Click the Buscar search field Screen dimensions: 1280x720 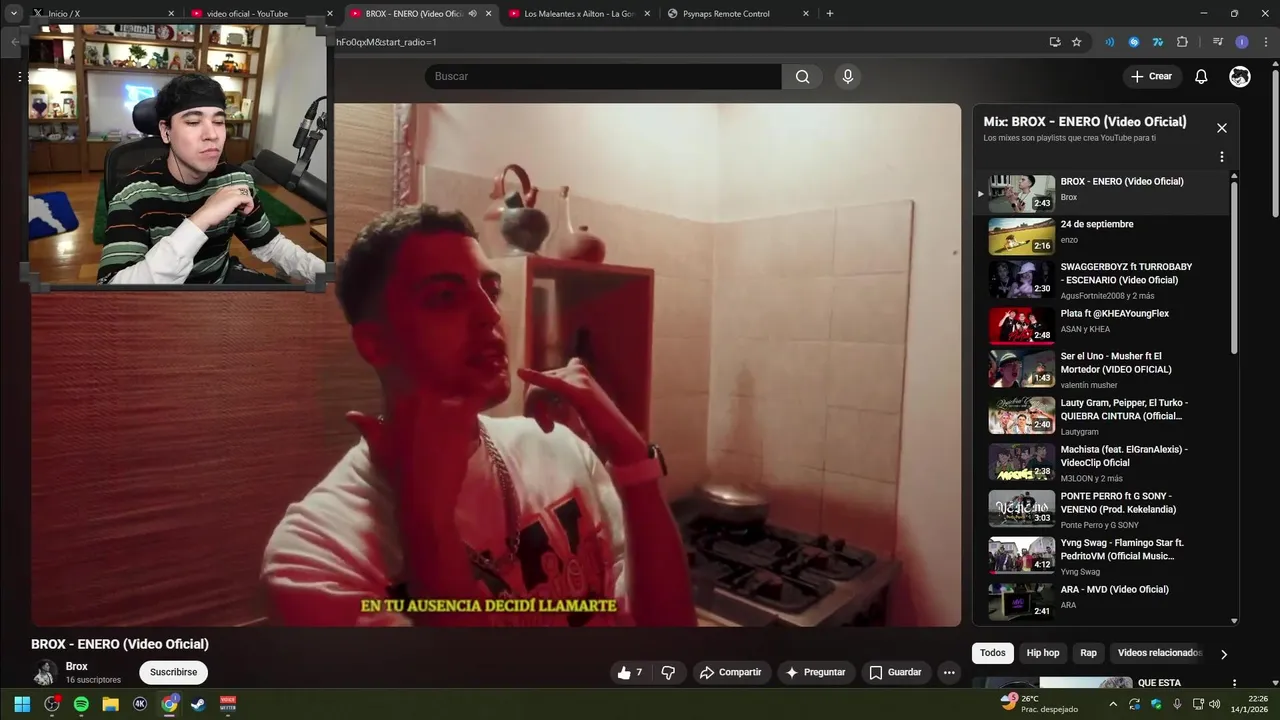click(x=603, y=77)
